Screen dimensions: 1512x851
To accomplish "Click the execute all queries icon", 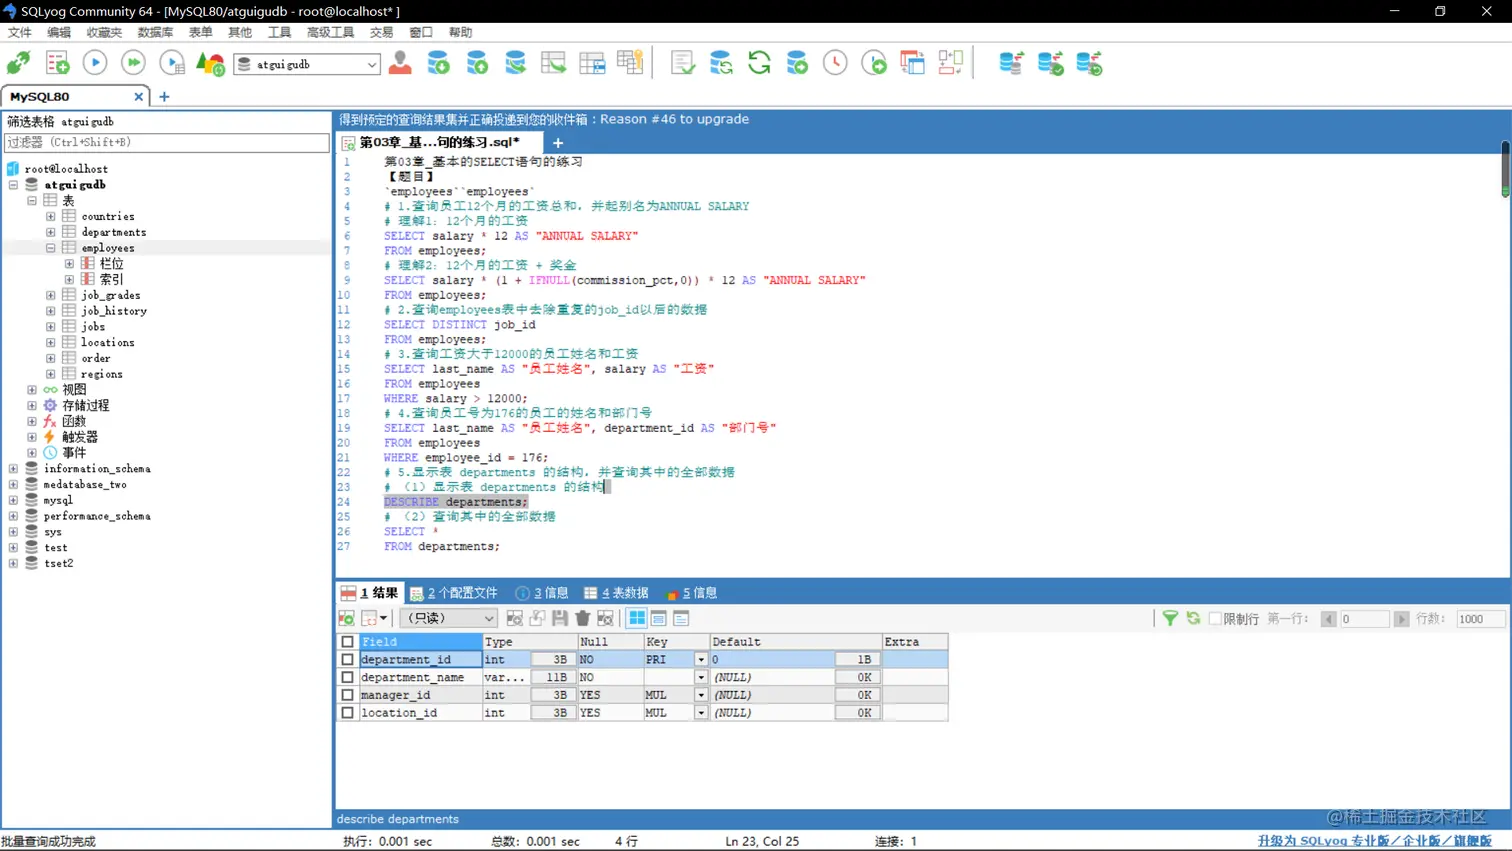I will 133,63.
